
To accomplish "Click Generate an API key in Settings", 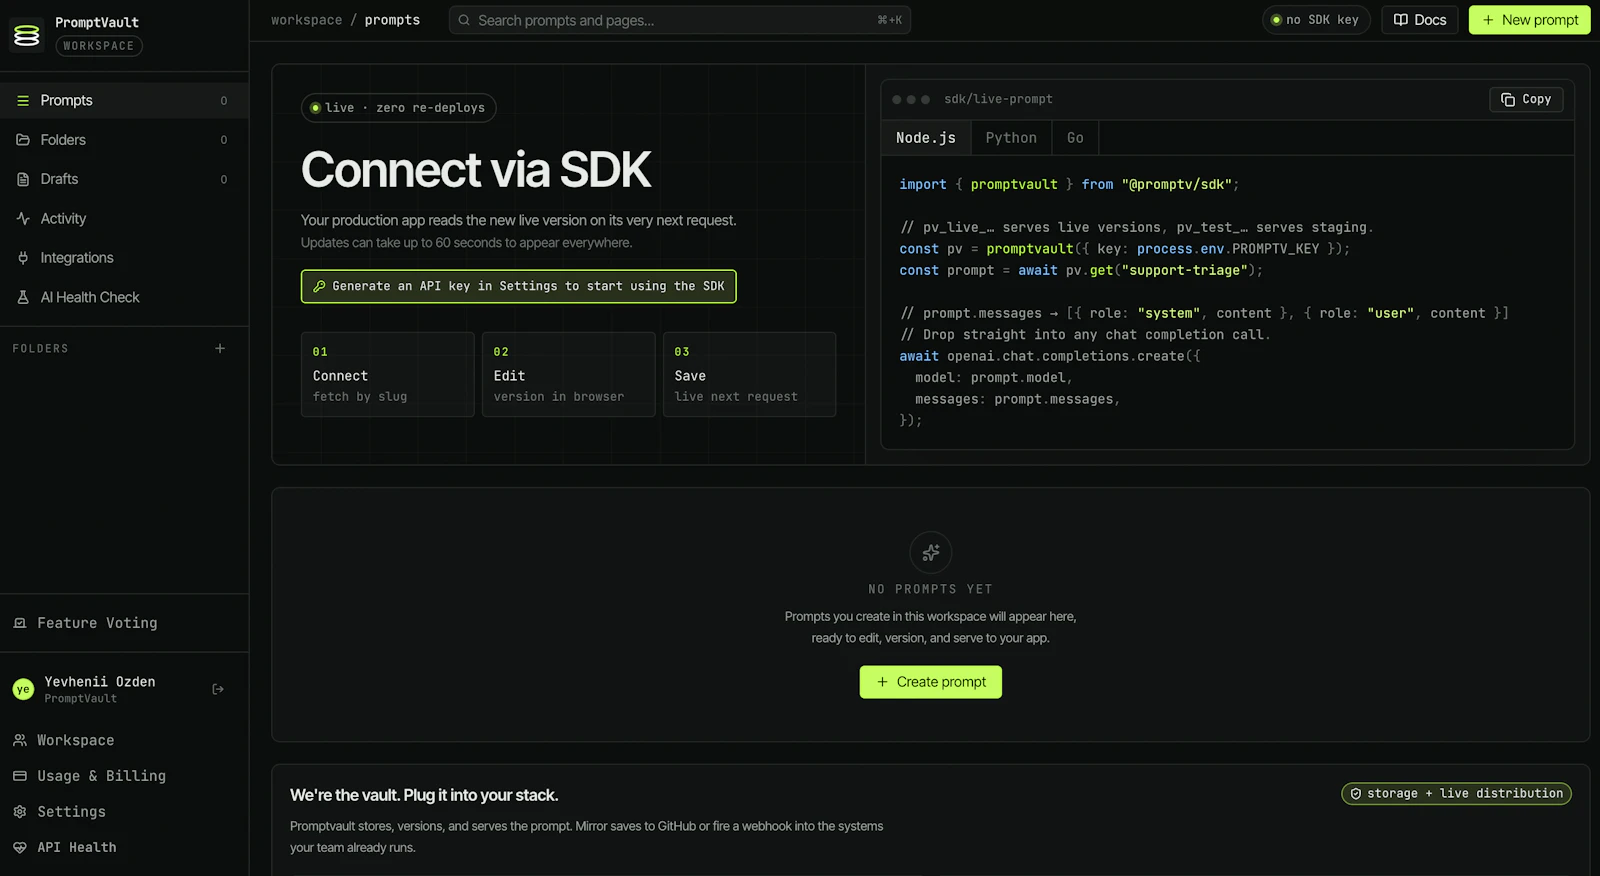I will pos(519,286).
